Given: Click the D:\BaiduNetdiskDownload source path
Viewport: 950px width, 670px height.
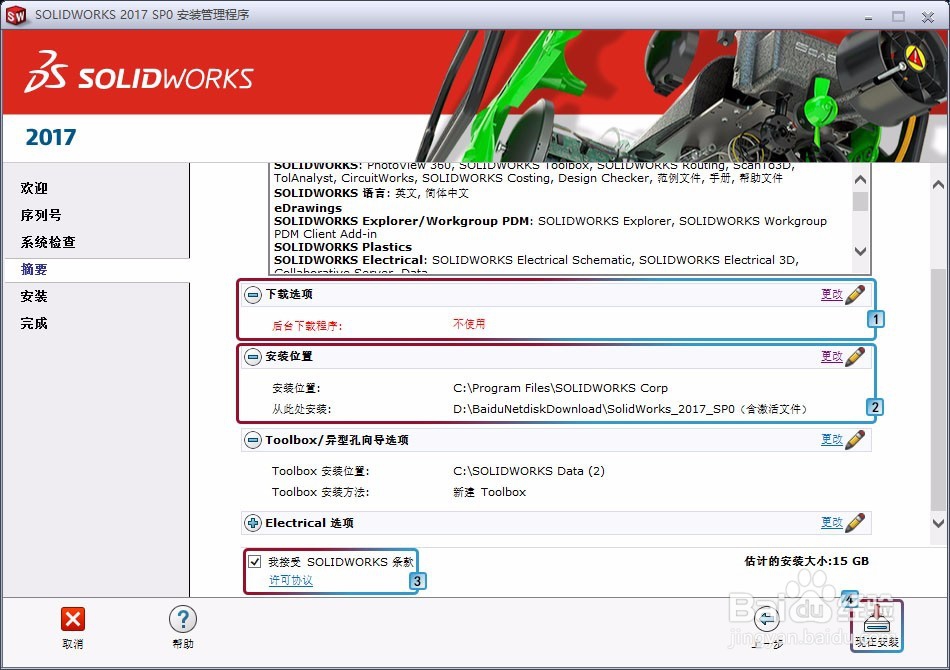Looking at the screenshot, I should tap(630, 409).
